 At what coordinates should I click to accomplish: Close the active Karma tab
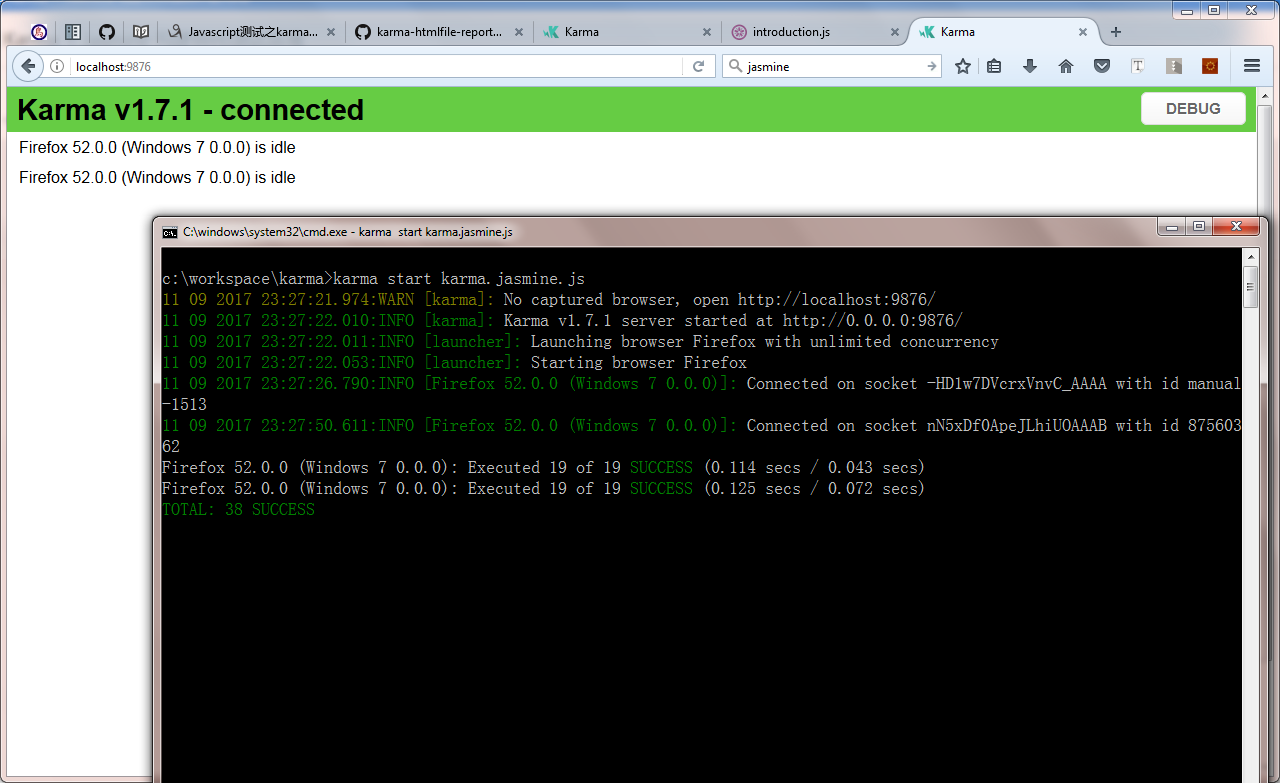pos(1083,32)
